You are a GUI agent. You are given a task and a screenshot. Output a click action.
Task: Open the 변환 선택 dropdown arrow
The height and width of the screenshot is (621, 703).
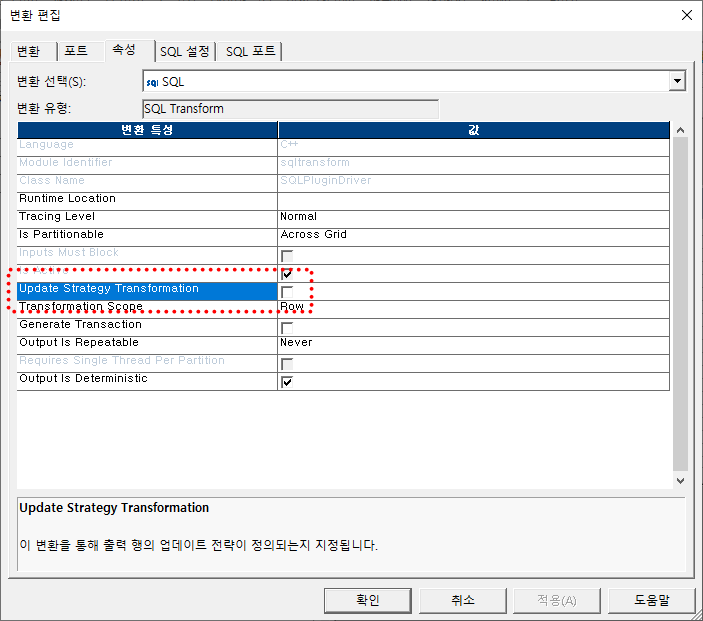tap(677, 82)
